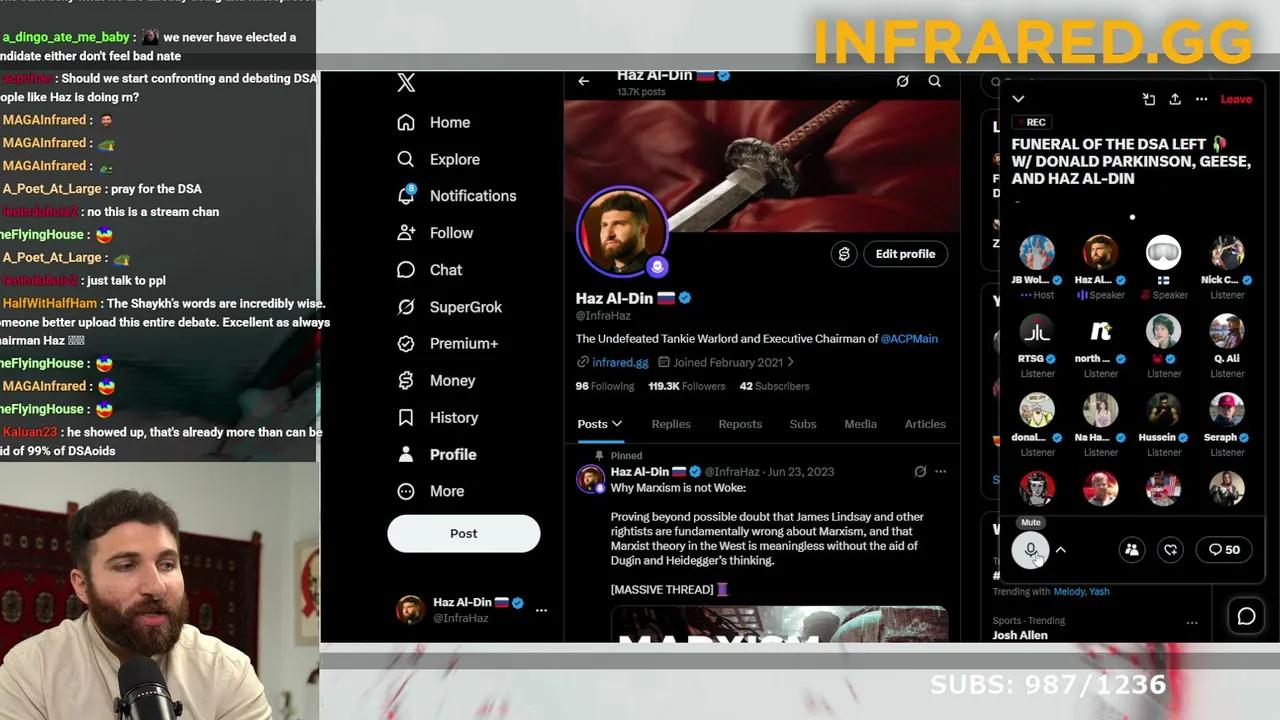Click the @ACPMain mention in the bio
This screenshot has width=1280, height=720.
pos(909,339)
